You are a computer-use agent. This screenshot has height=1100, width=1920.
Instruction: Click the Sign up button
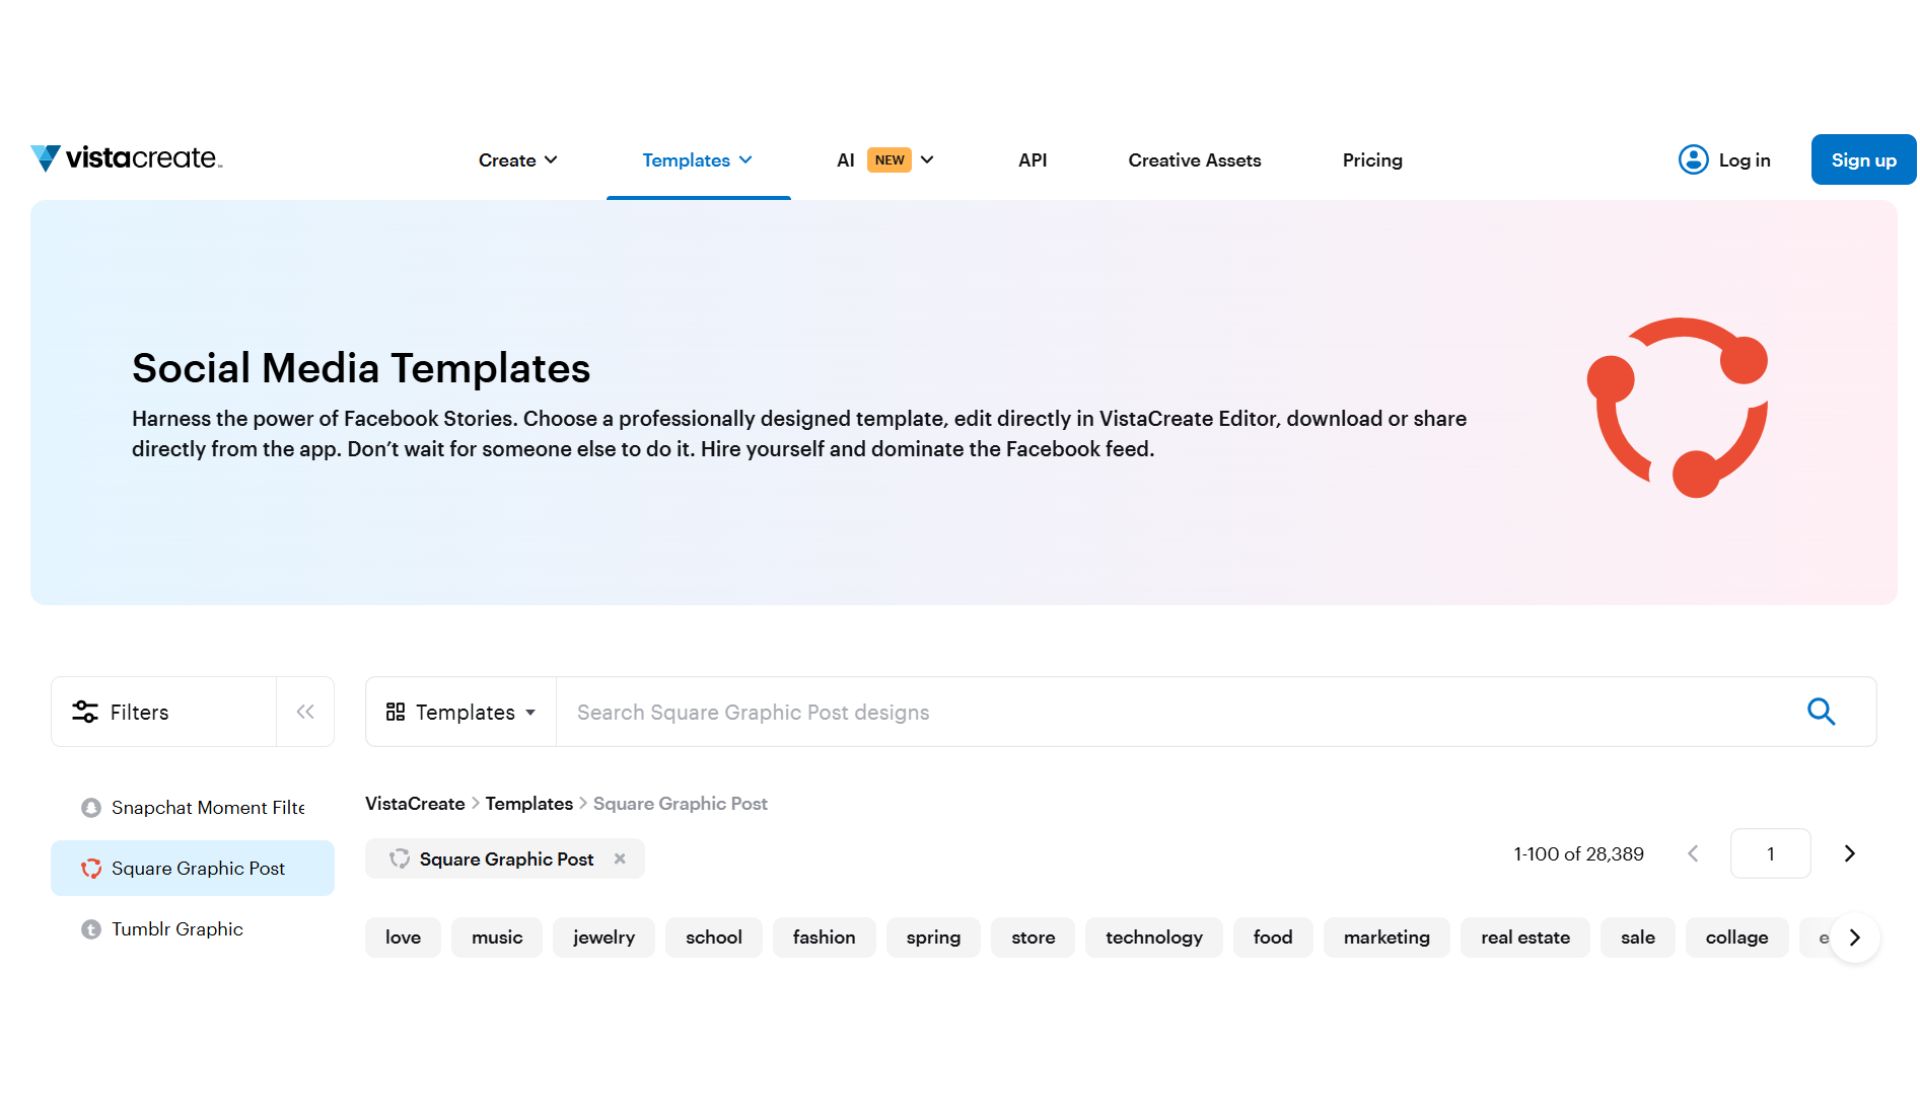(1863, 160)
